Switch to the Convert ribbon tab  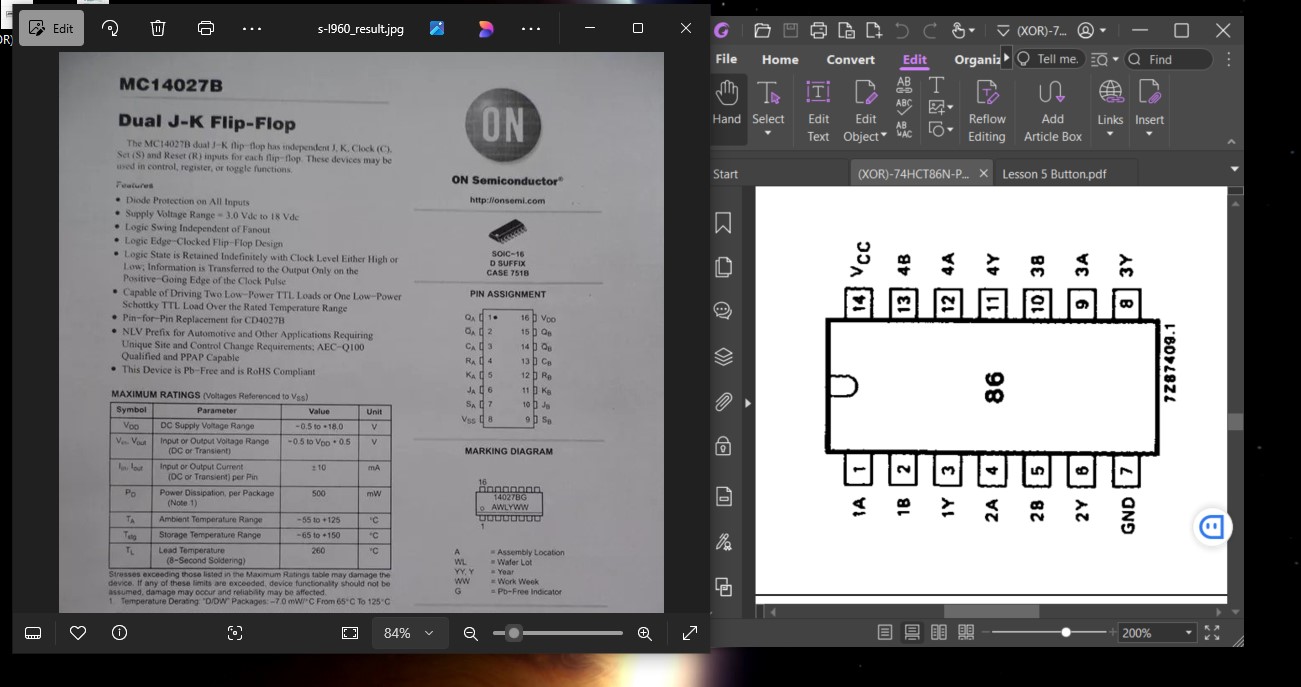pos(850,59)
